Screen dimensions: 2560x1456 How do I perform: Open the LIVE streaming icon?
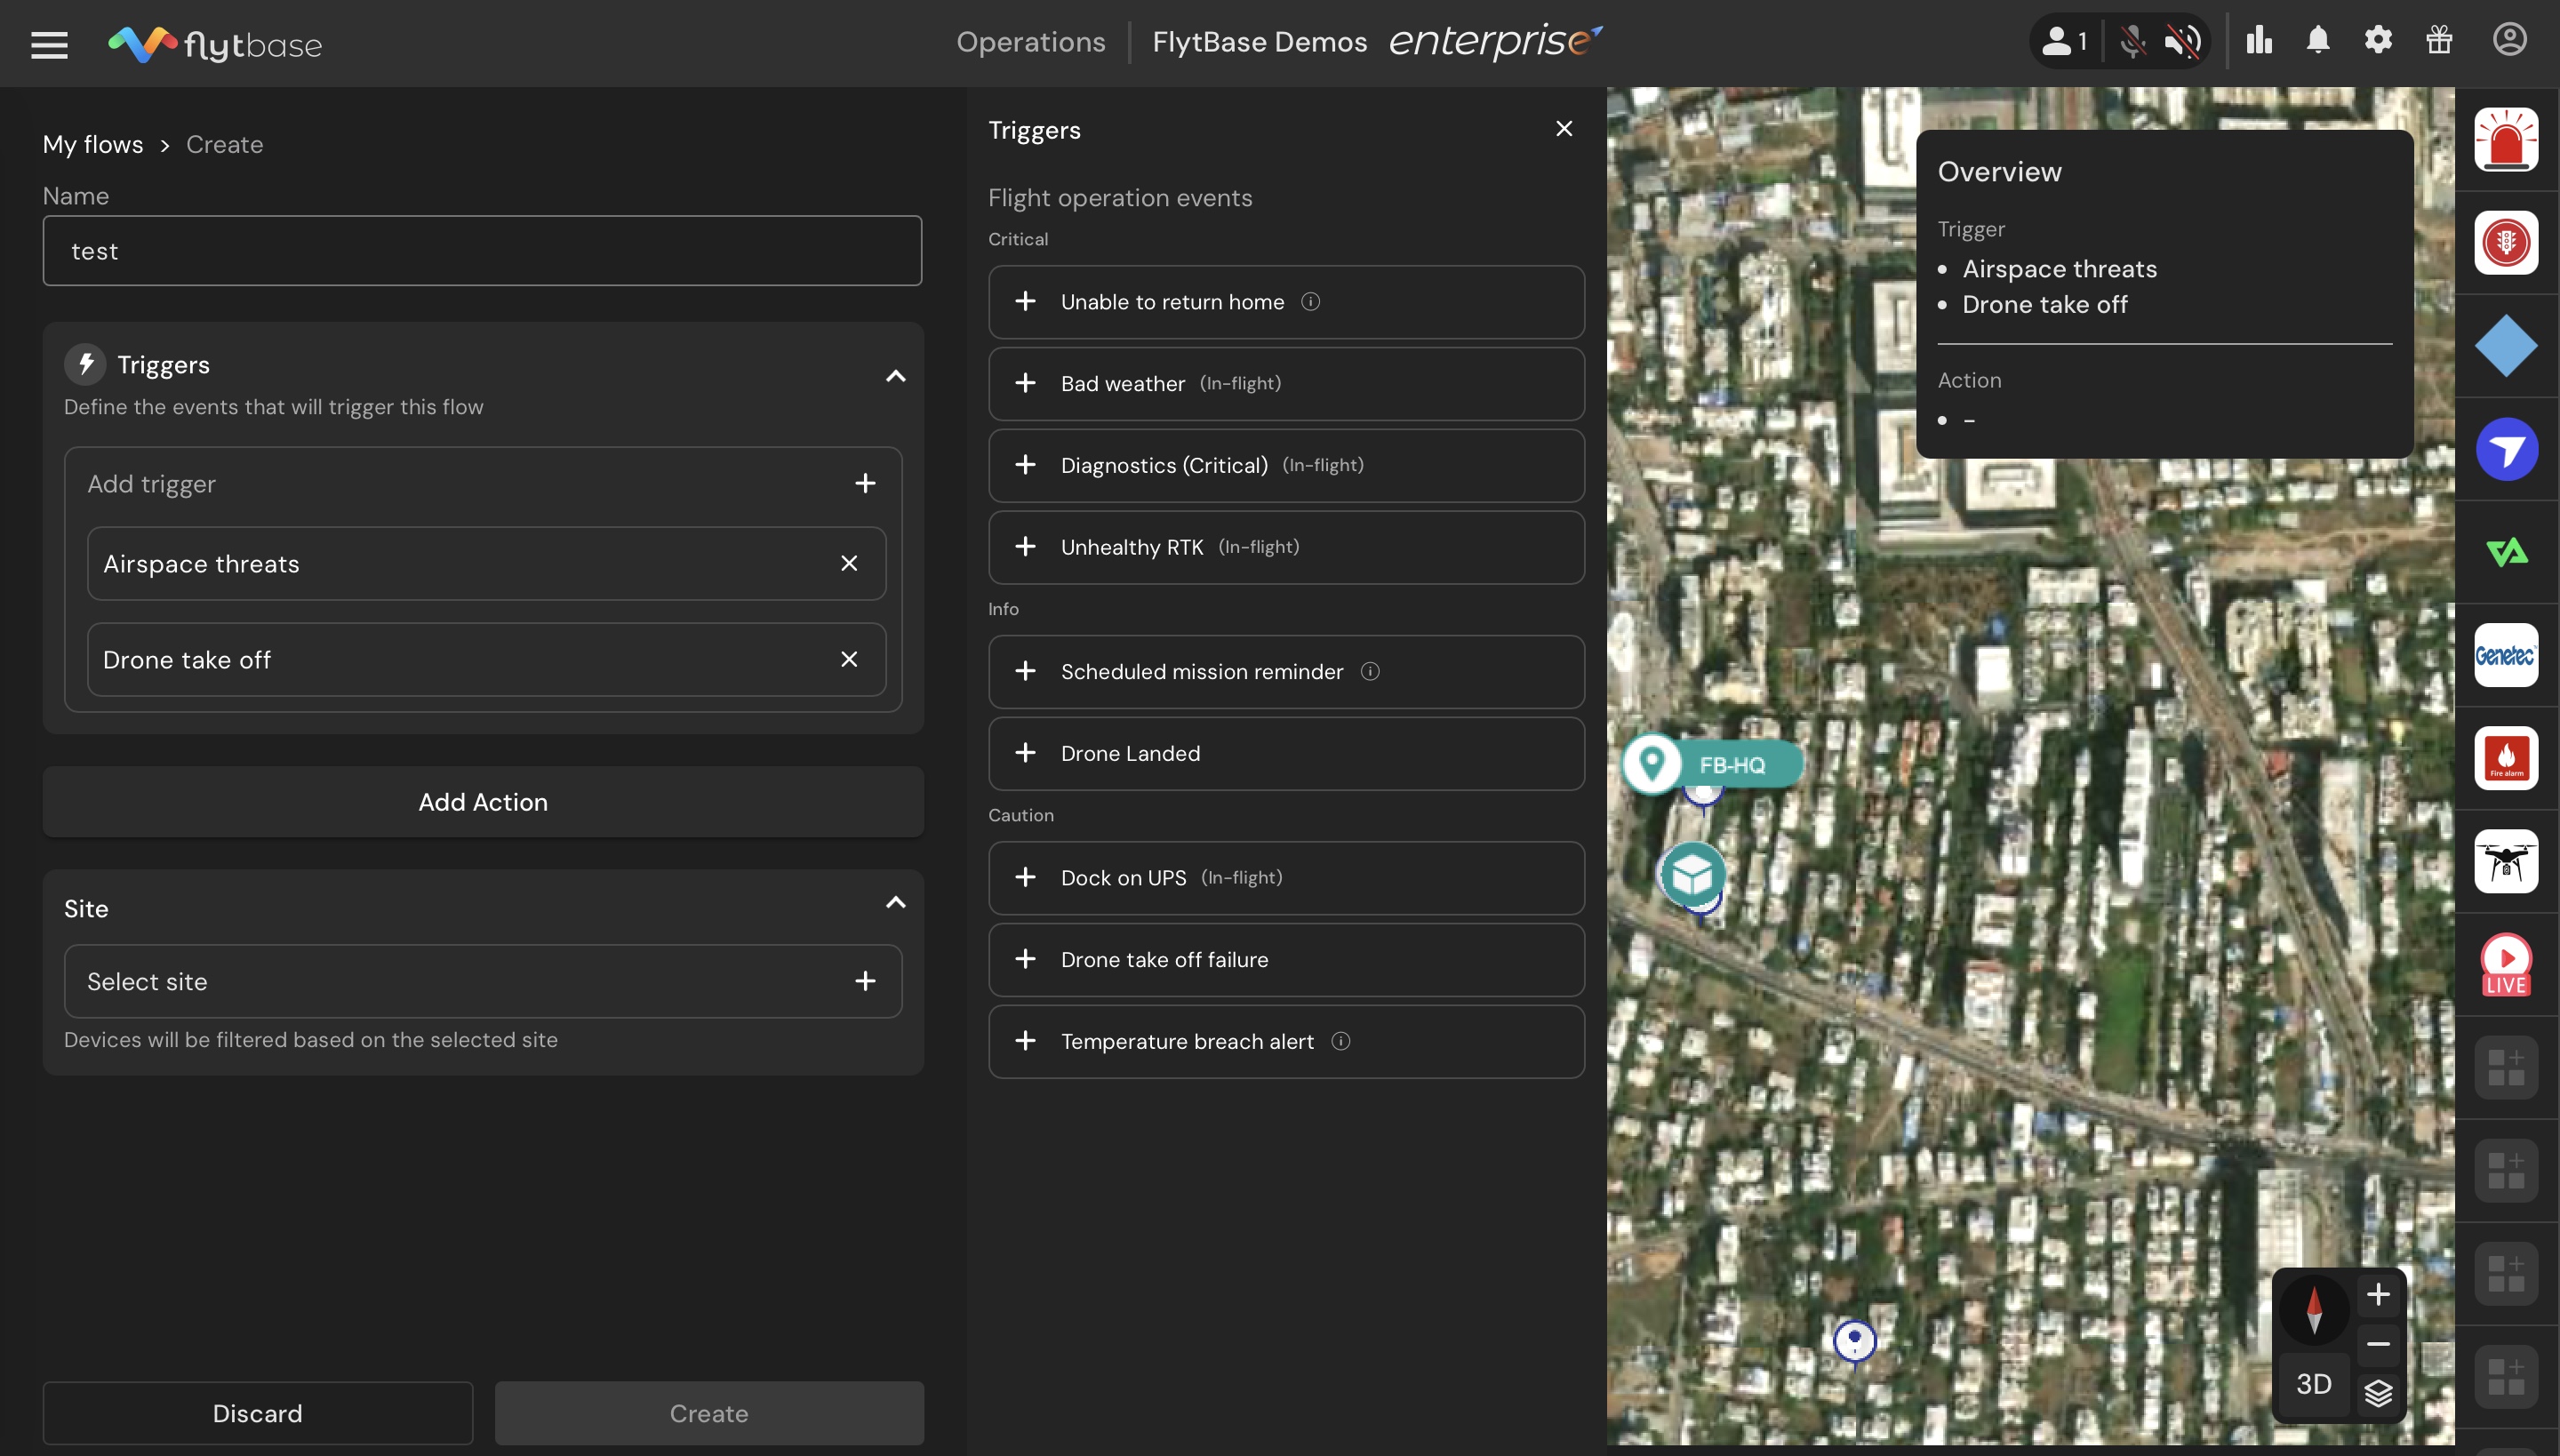(2505, 964)
